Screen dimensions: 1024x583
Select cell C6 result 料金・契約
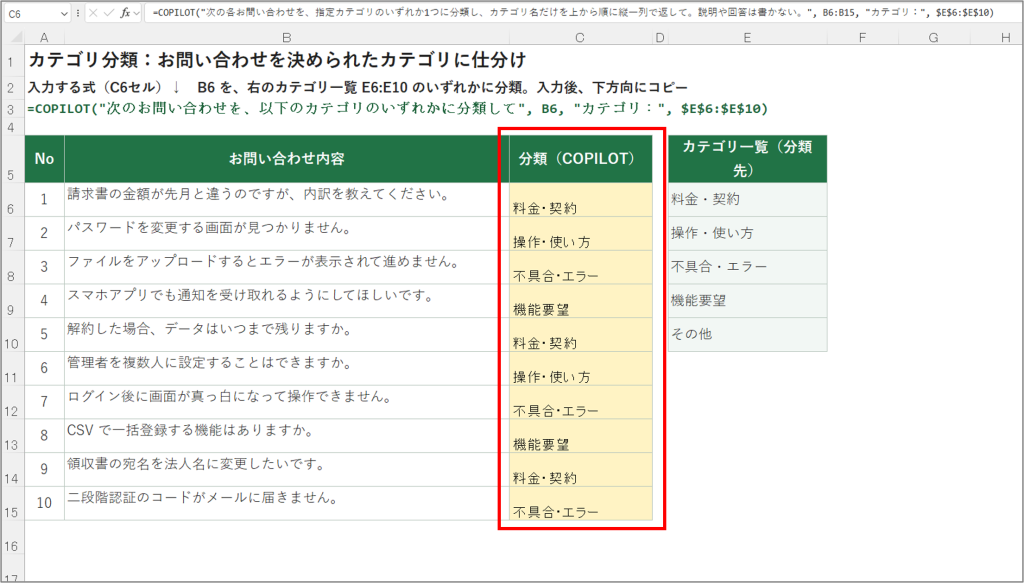click(x=580, y=199)
